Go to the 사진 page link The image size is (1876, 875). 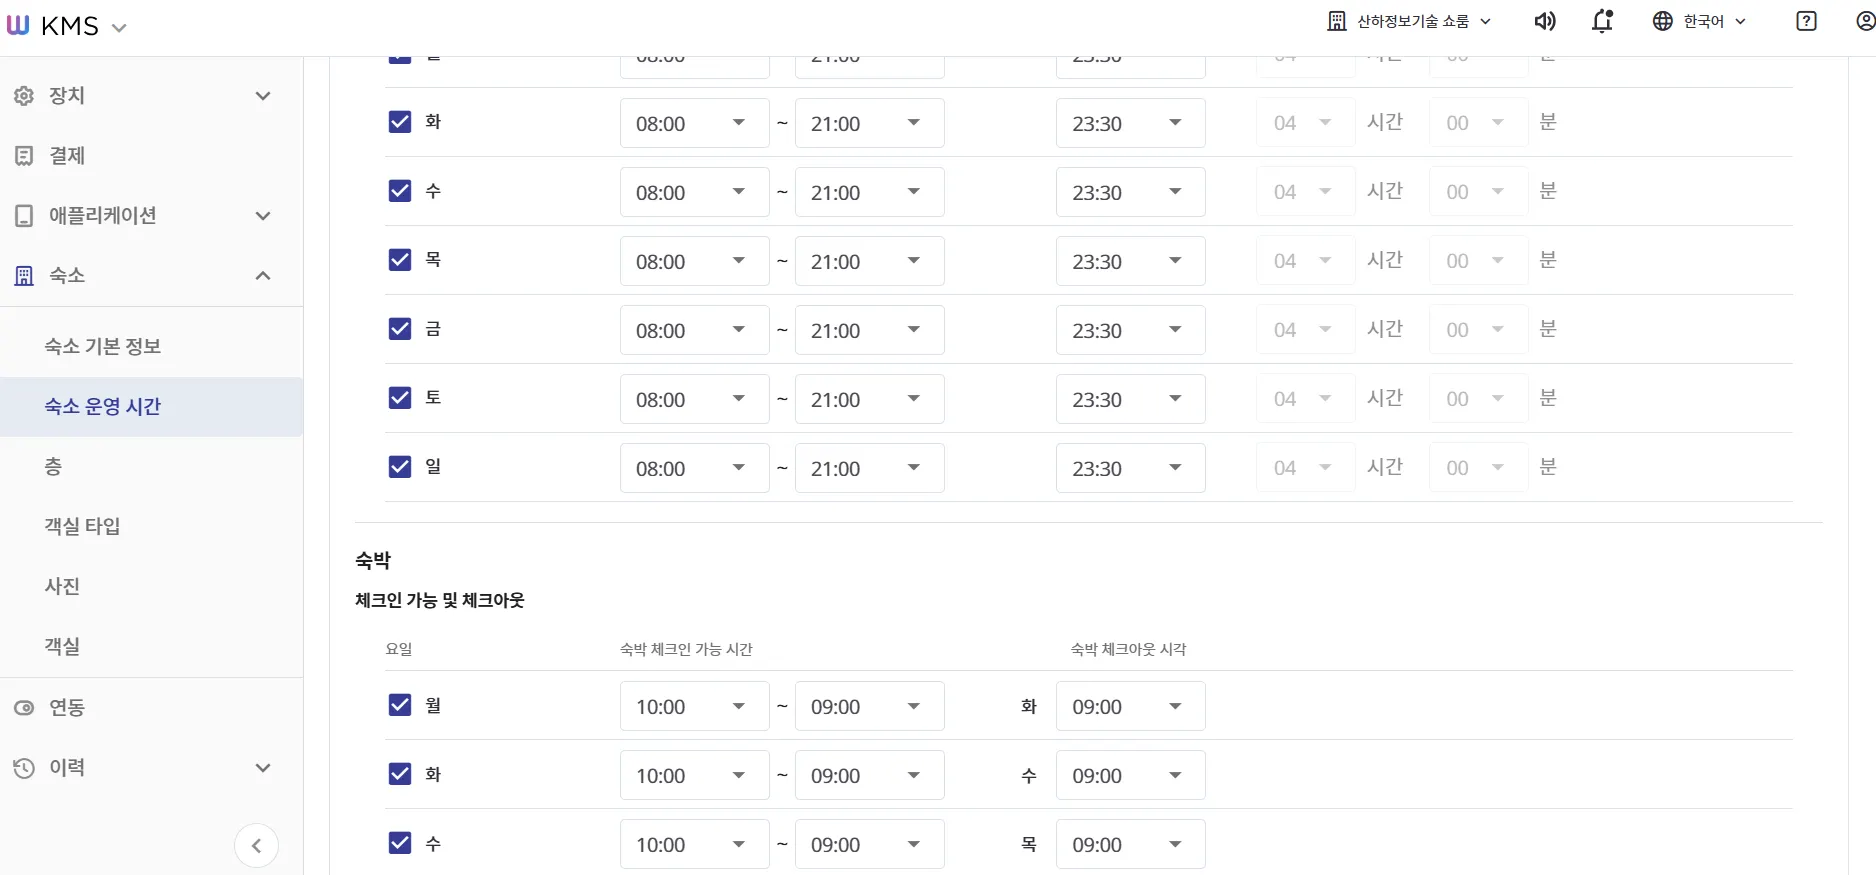(62, 586)
